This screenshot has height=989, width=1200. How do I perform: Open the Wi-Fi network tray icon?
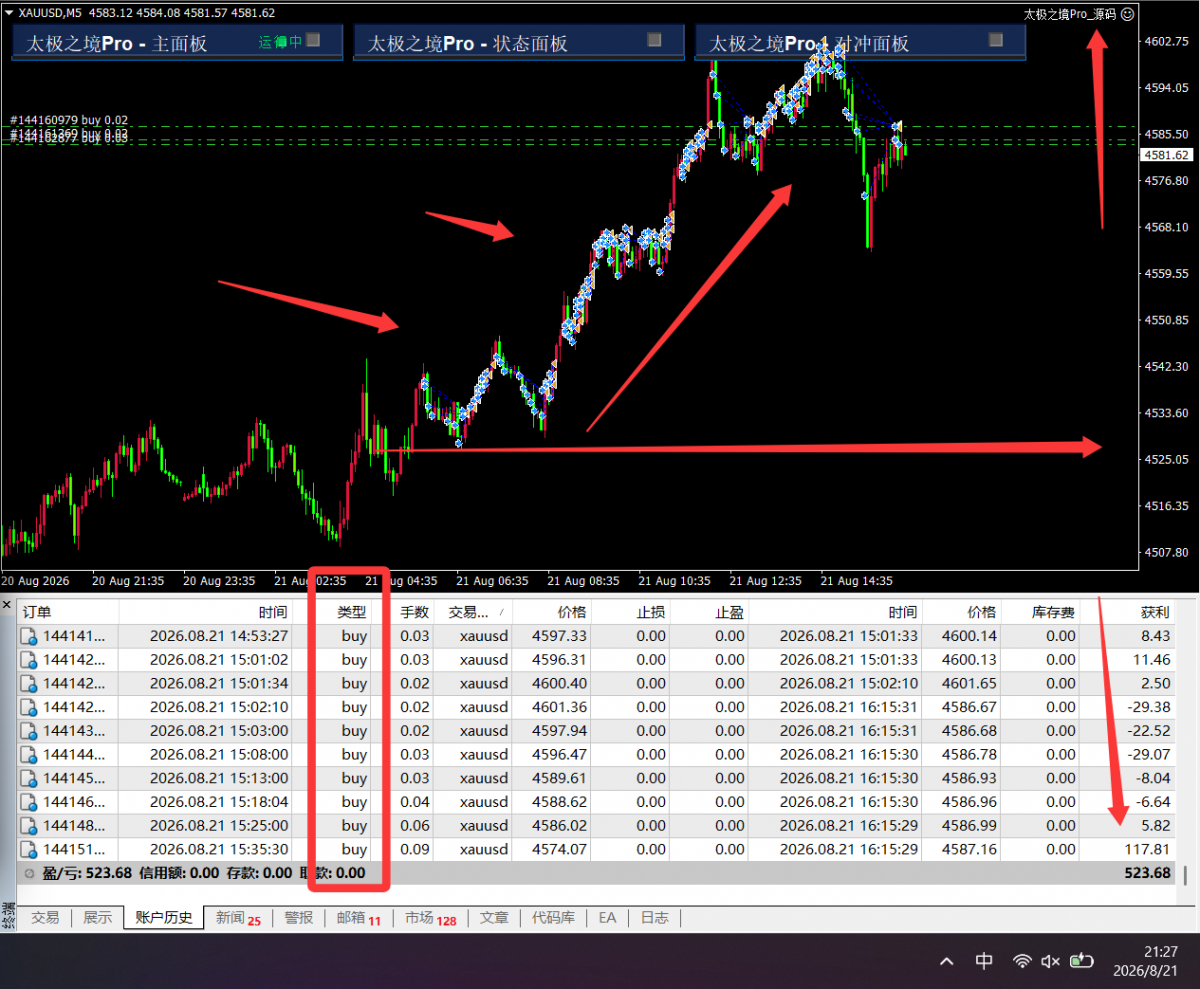point(1021,961)
